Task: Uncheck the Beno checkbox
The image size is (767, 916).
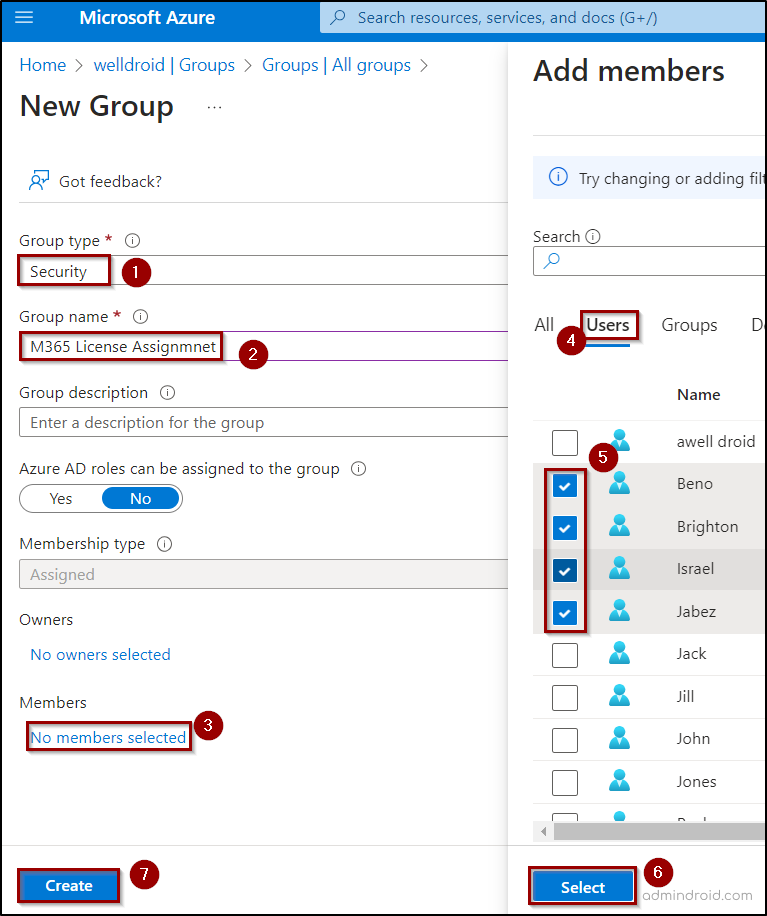Action: click(564, 485)
